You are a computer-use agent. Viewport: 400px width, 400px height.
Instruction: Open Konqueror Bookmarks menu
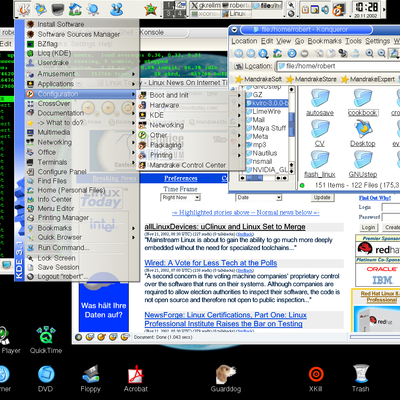tap(324, 41)
